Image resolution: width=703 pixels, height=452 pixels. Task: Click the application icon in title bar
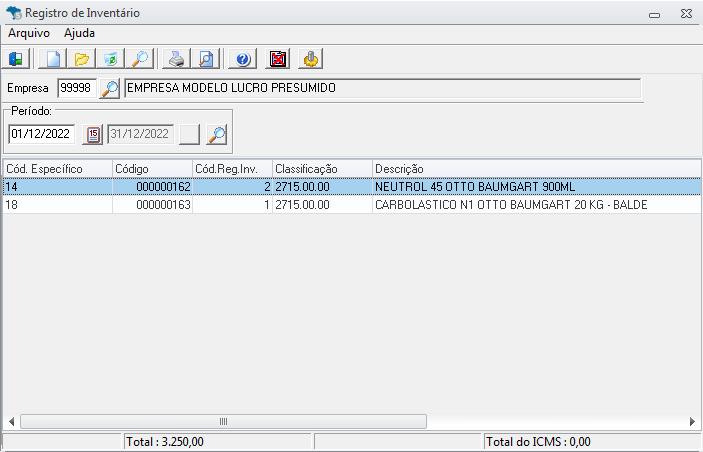tap(13, 13)
